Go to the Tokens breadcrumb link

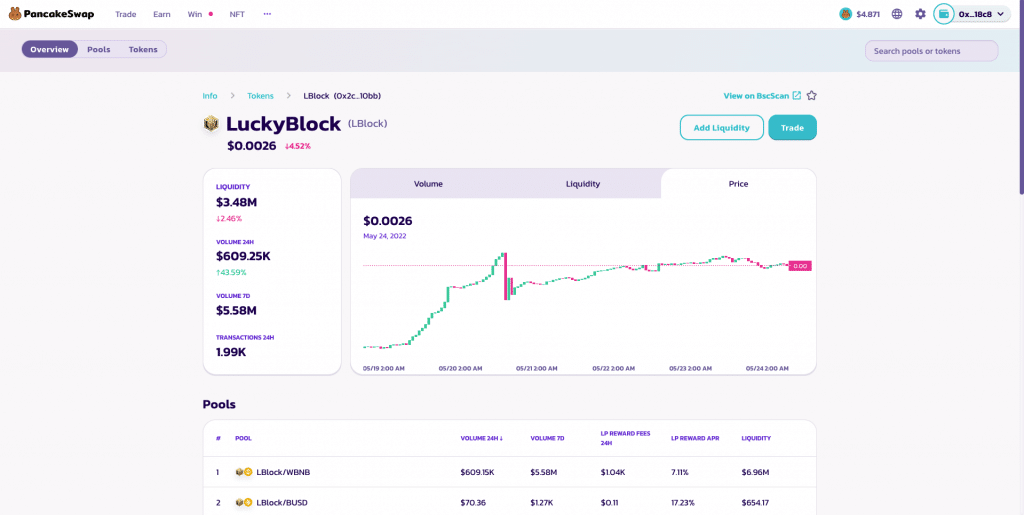(260, 95)
